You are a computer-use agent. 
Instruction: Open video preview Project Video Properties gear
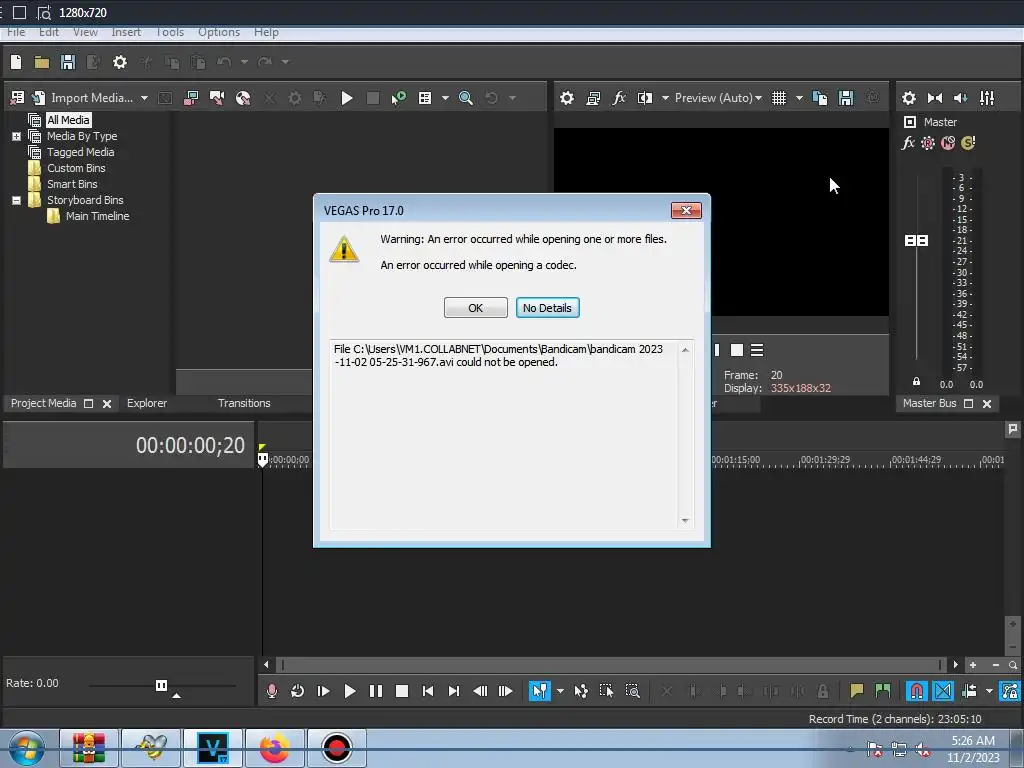567,98
